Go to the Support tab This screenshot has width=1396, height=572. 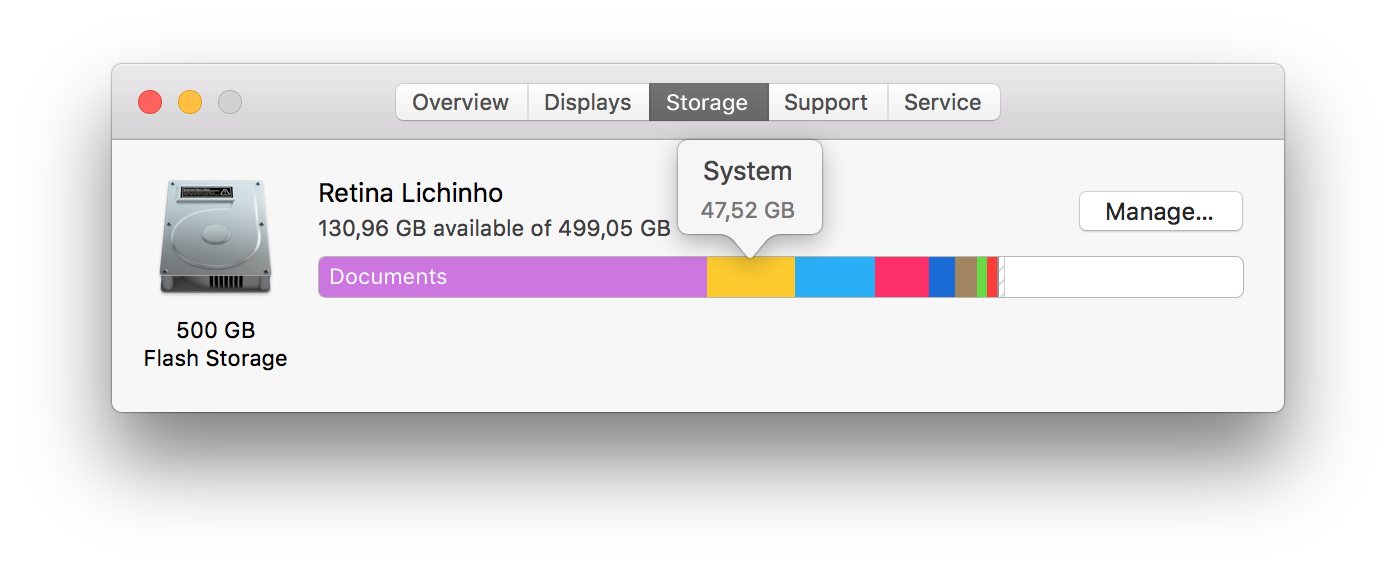(x=826, y=102)
